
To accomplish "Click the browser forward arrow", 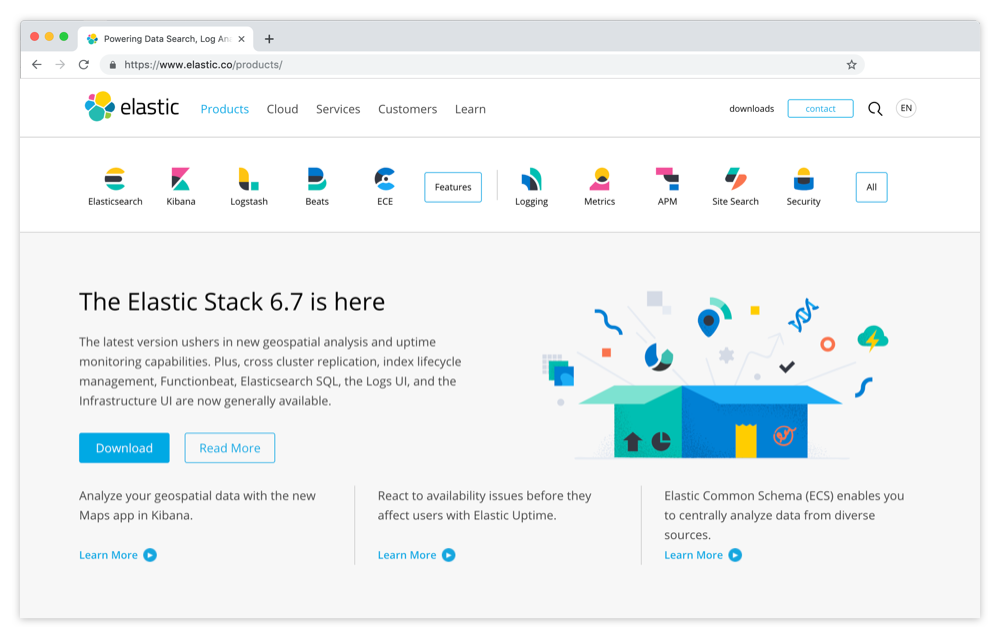I will [x=60, y=64].
